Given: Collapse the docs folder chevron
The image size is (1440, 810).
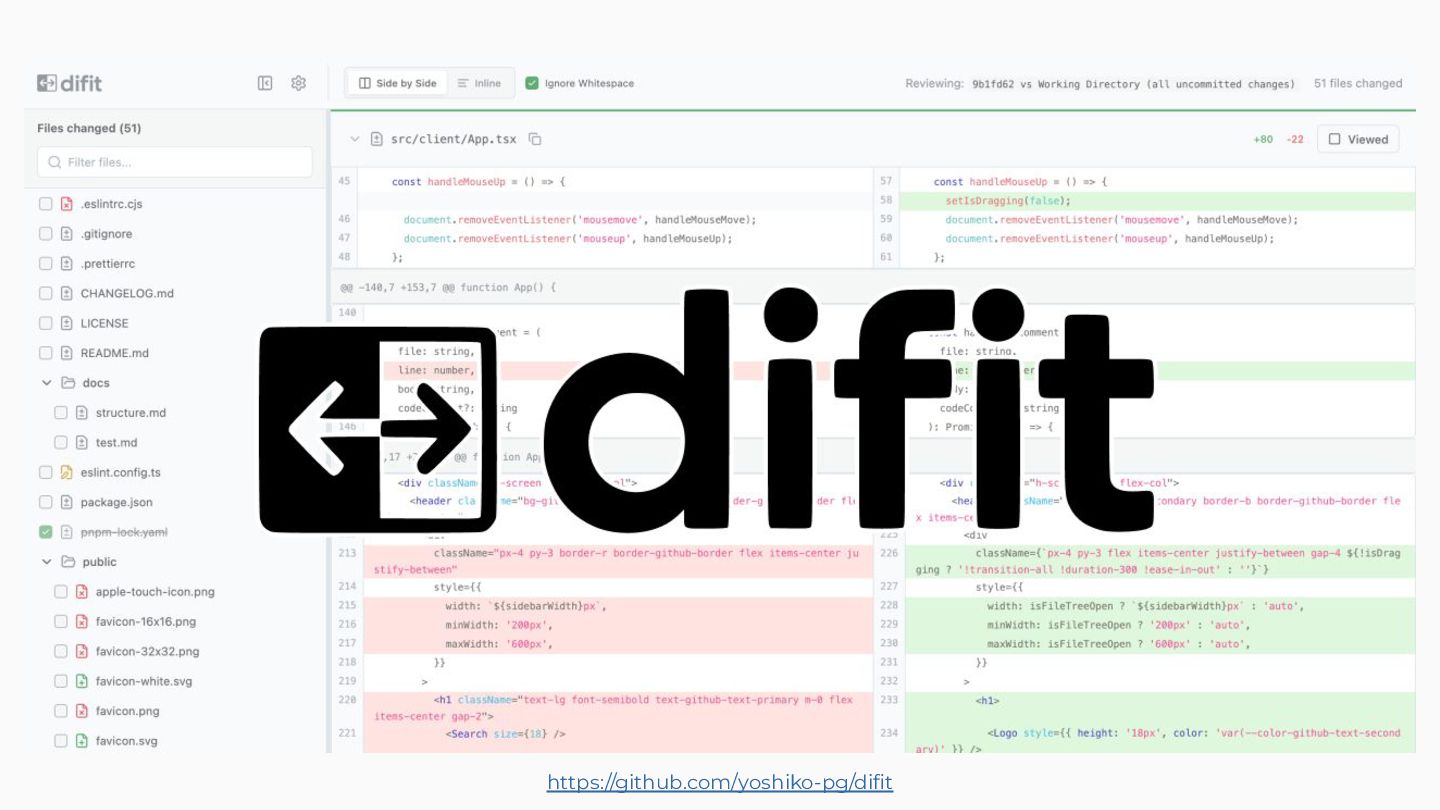Looking at the screenshot, I should click(46, 383).
